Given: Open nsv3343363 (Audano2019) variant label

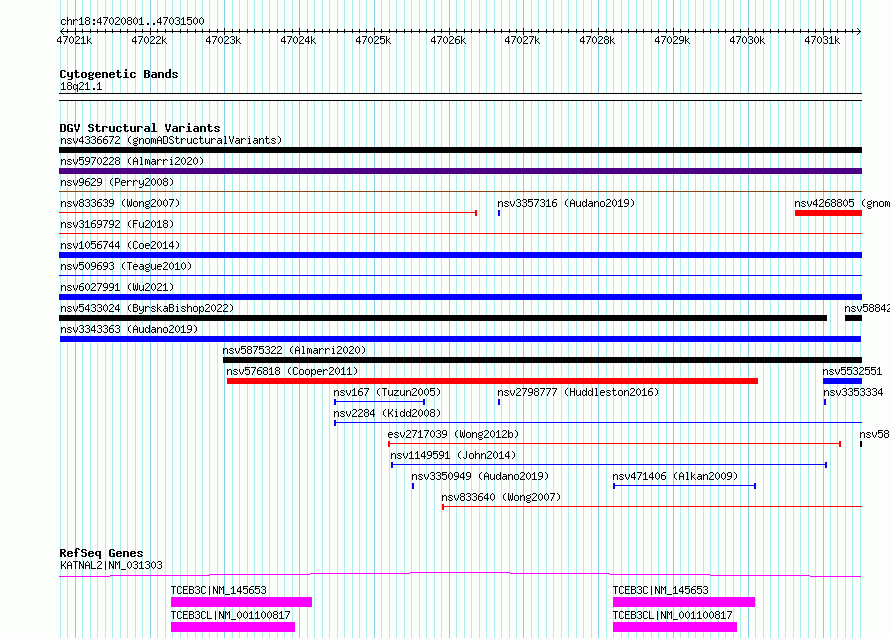Looking at the screenshot, I should (x=129, y=329).
